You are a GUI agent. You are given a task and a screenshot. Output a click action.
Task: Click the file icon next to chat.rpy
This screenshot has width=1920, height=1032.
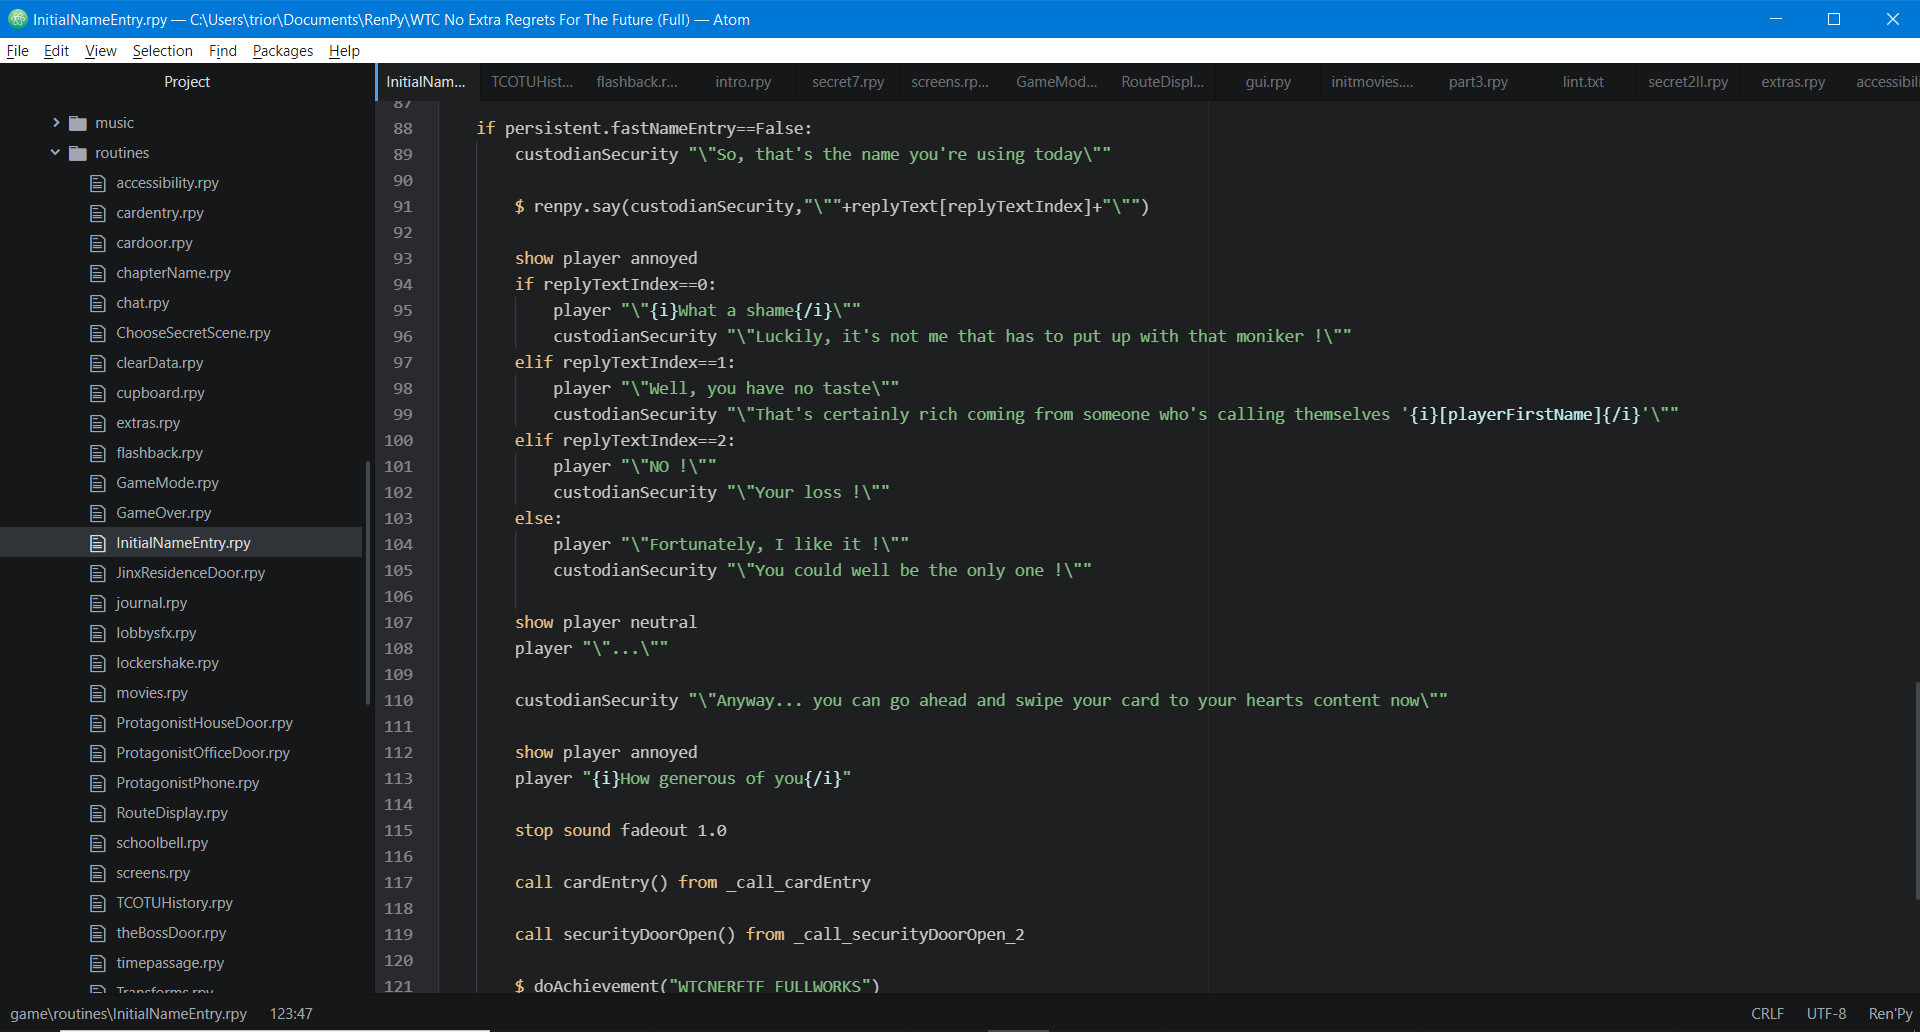point(97,302)
